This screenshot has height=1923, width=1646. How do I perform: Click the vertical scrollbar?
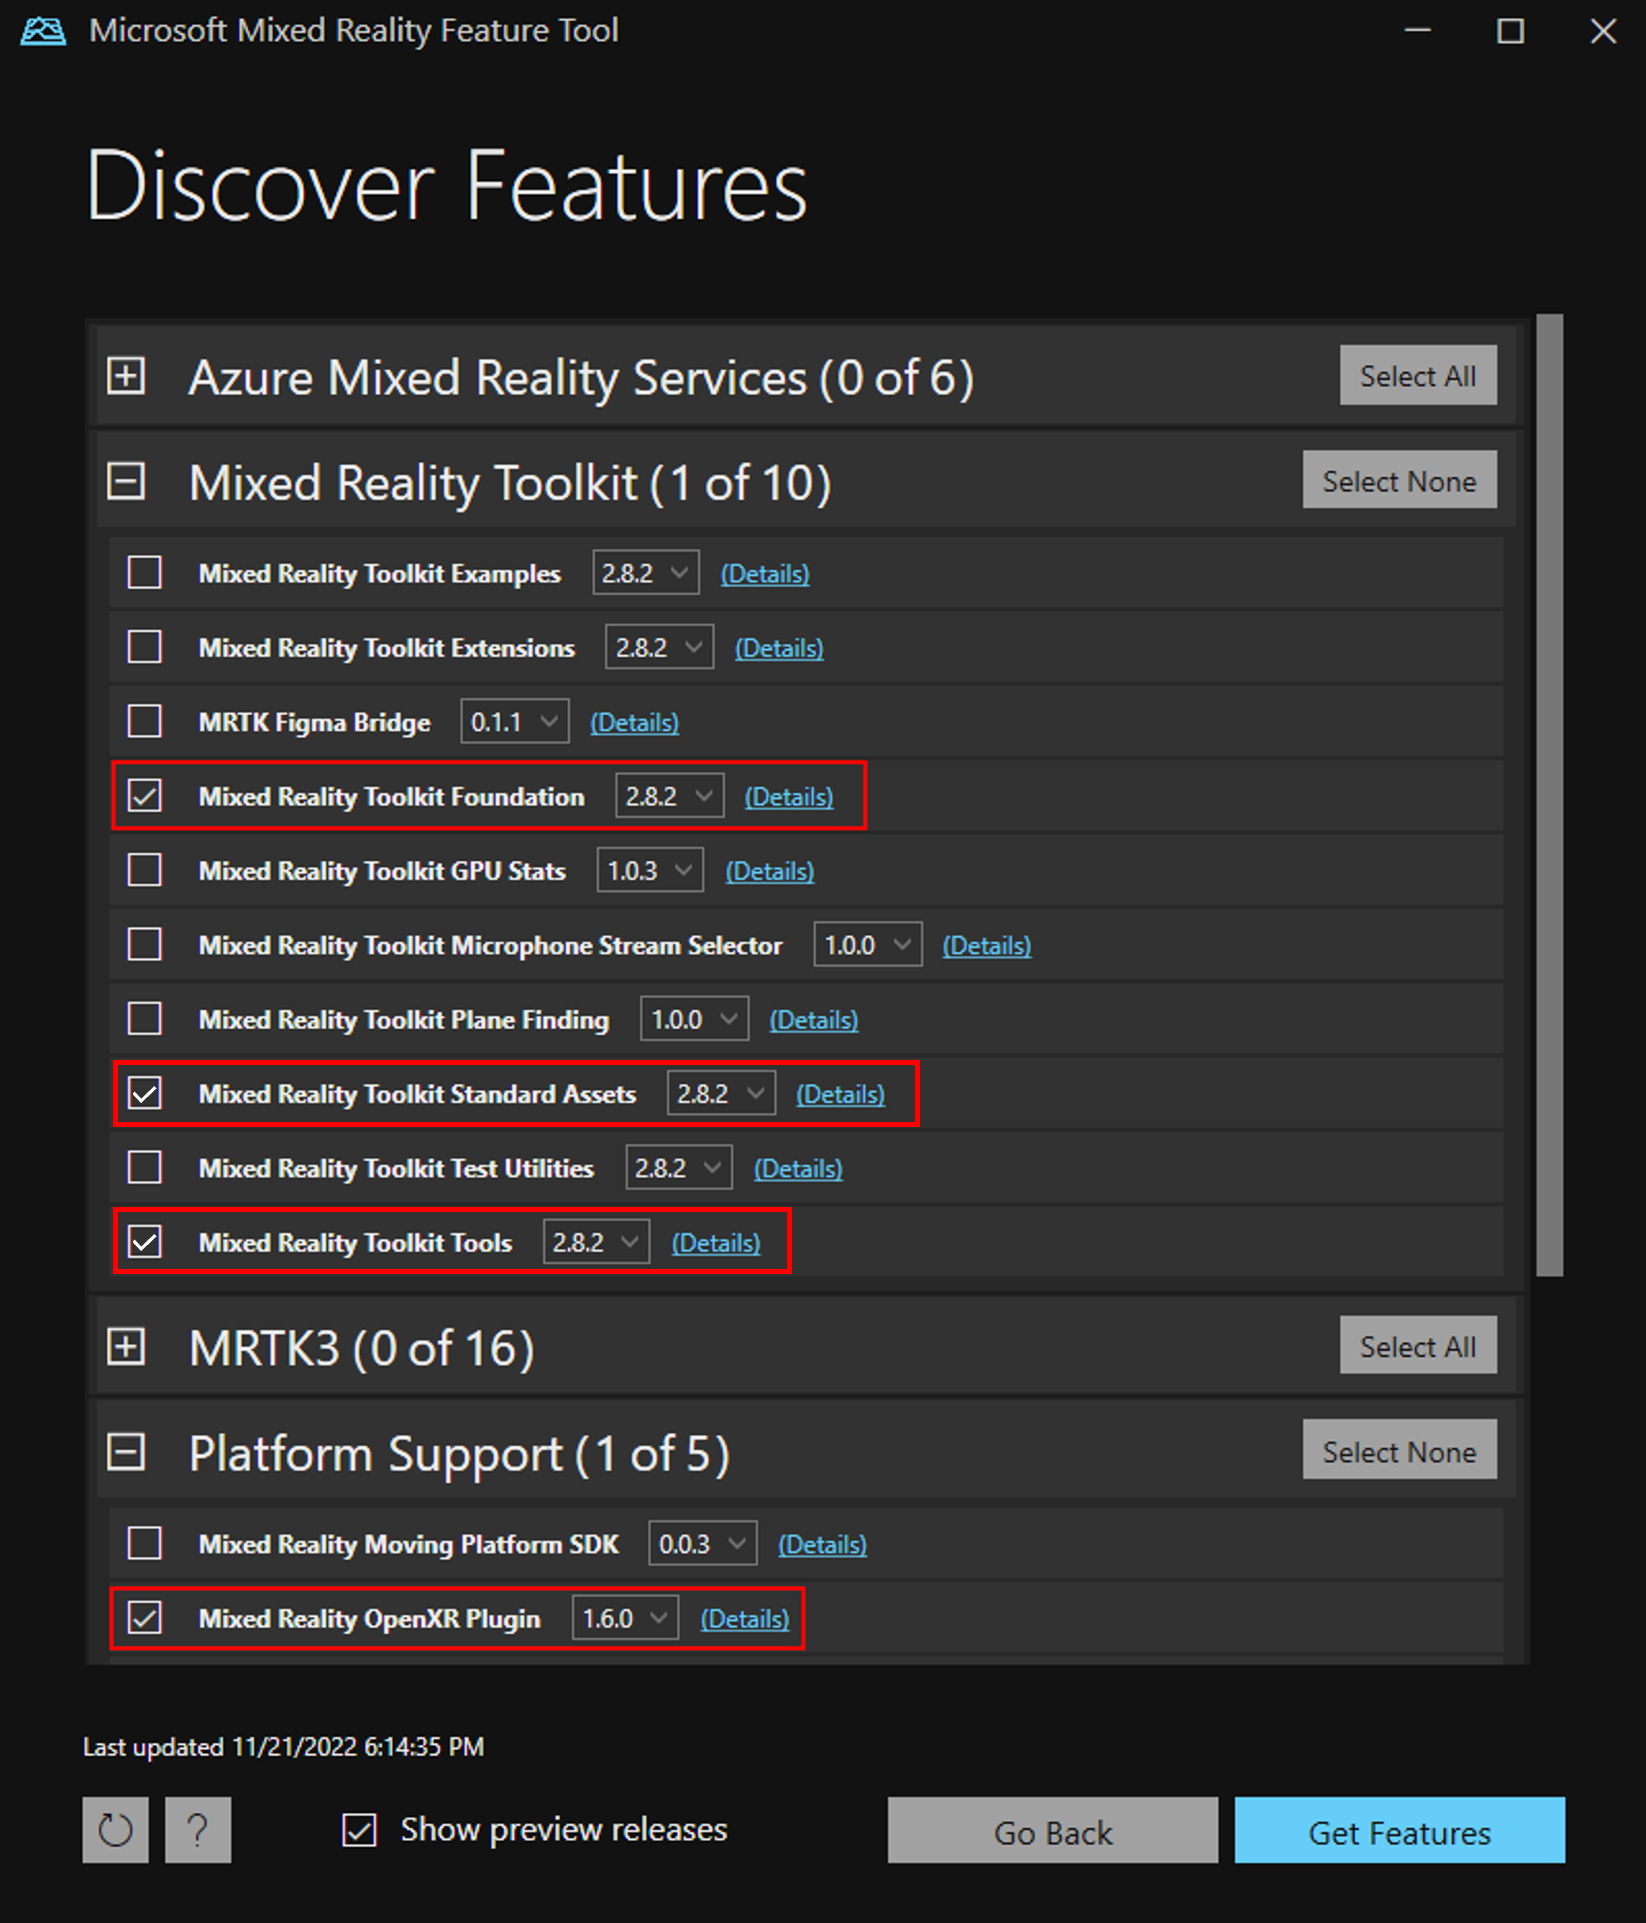point(1549,800)
